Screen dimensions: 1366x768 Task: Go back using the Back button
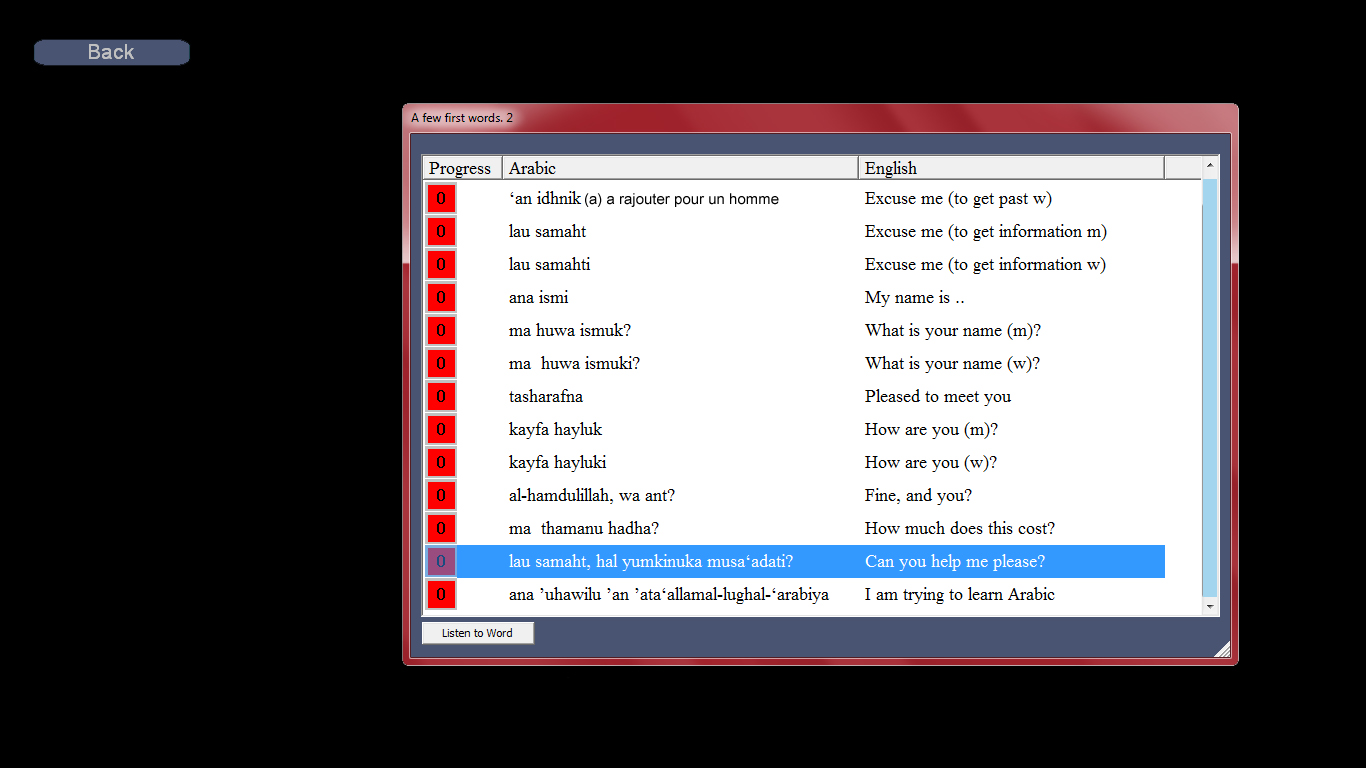(x=111, y=52)
